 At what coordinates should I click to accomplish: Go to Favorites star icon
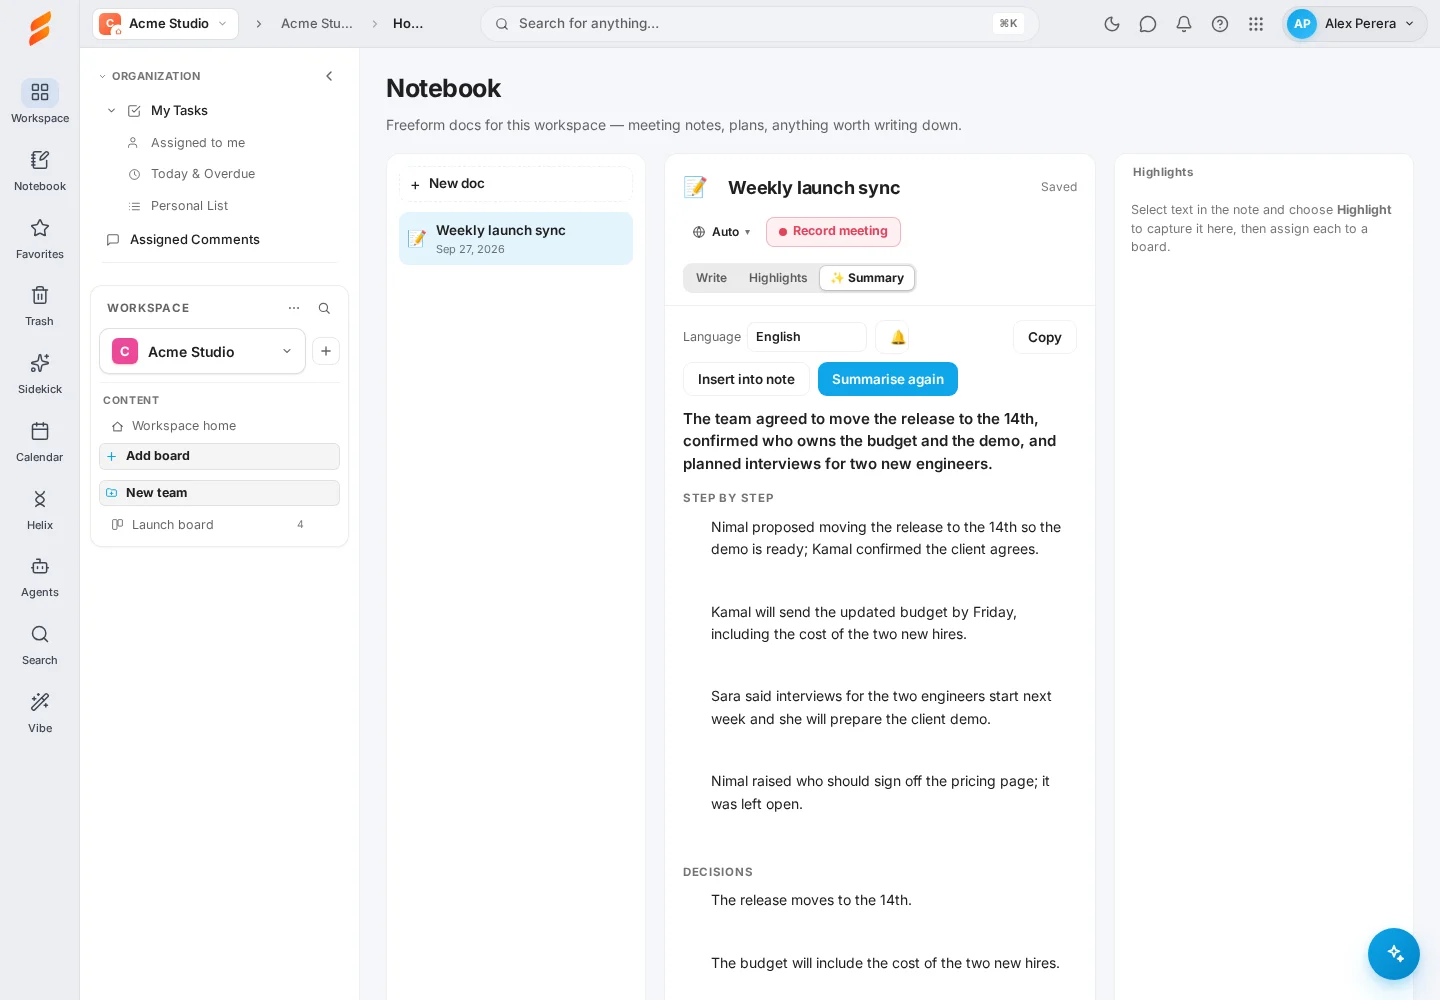pos(40,238)
